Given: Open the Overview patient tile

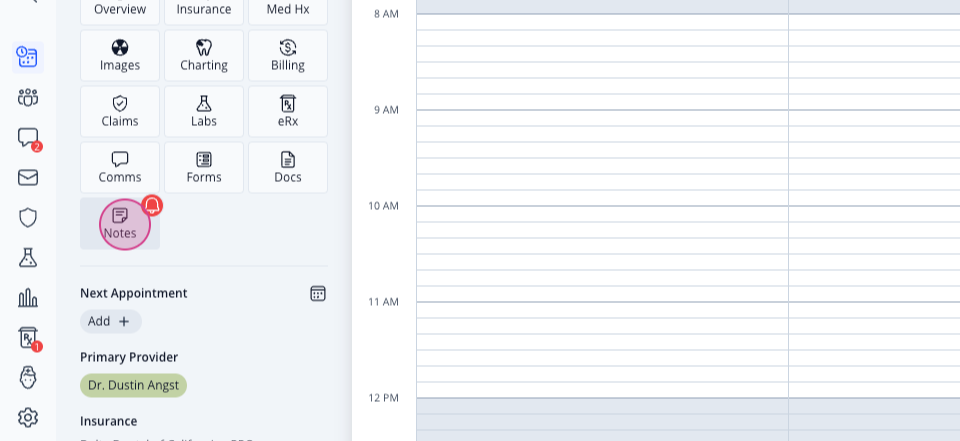Looking at the screenshot, I should [120, 10].
